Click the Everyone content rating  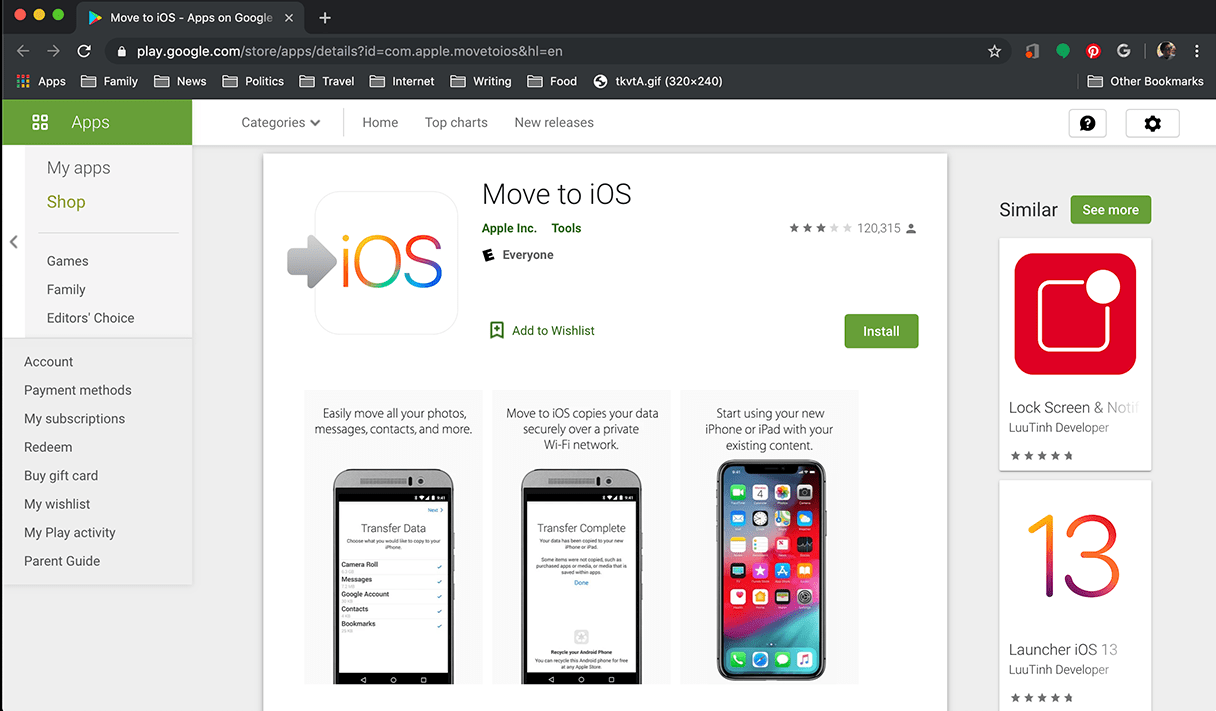pos(518,255)
